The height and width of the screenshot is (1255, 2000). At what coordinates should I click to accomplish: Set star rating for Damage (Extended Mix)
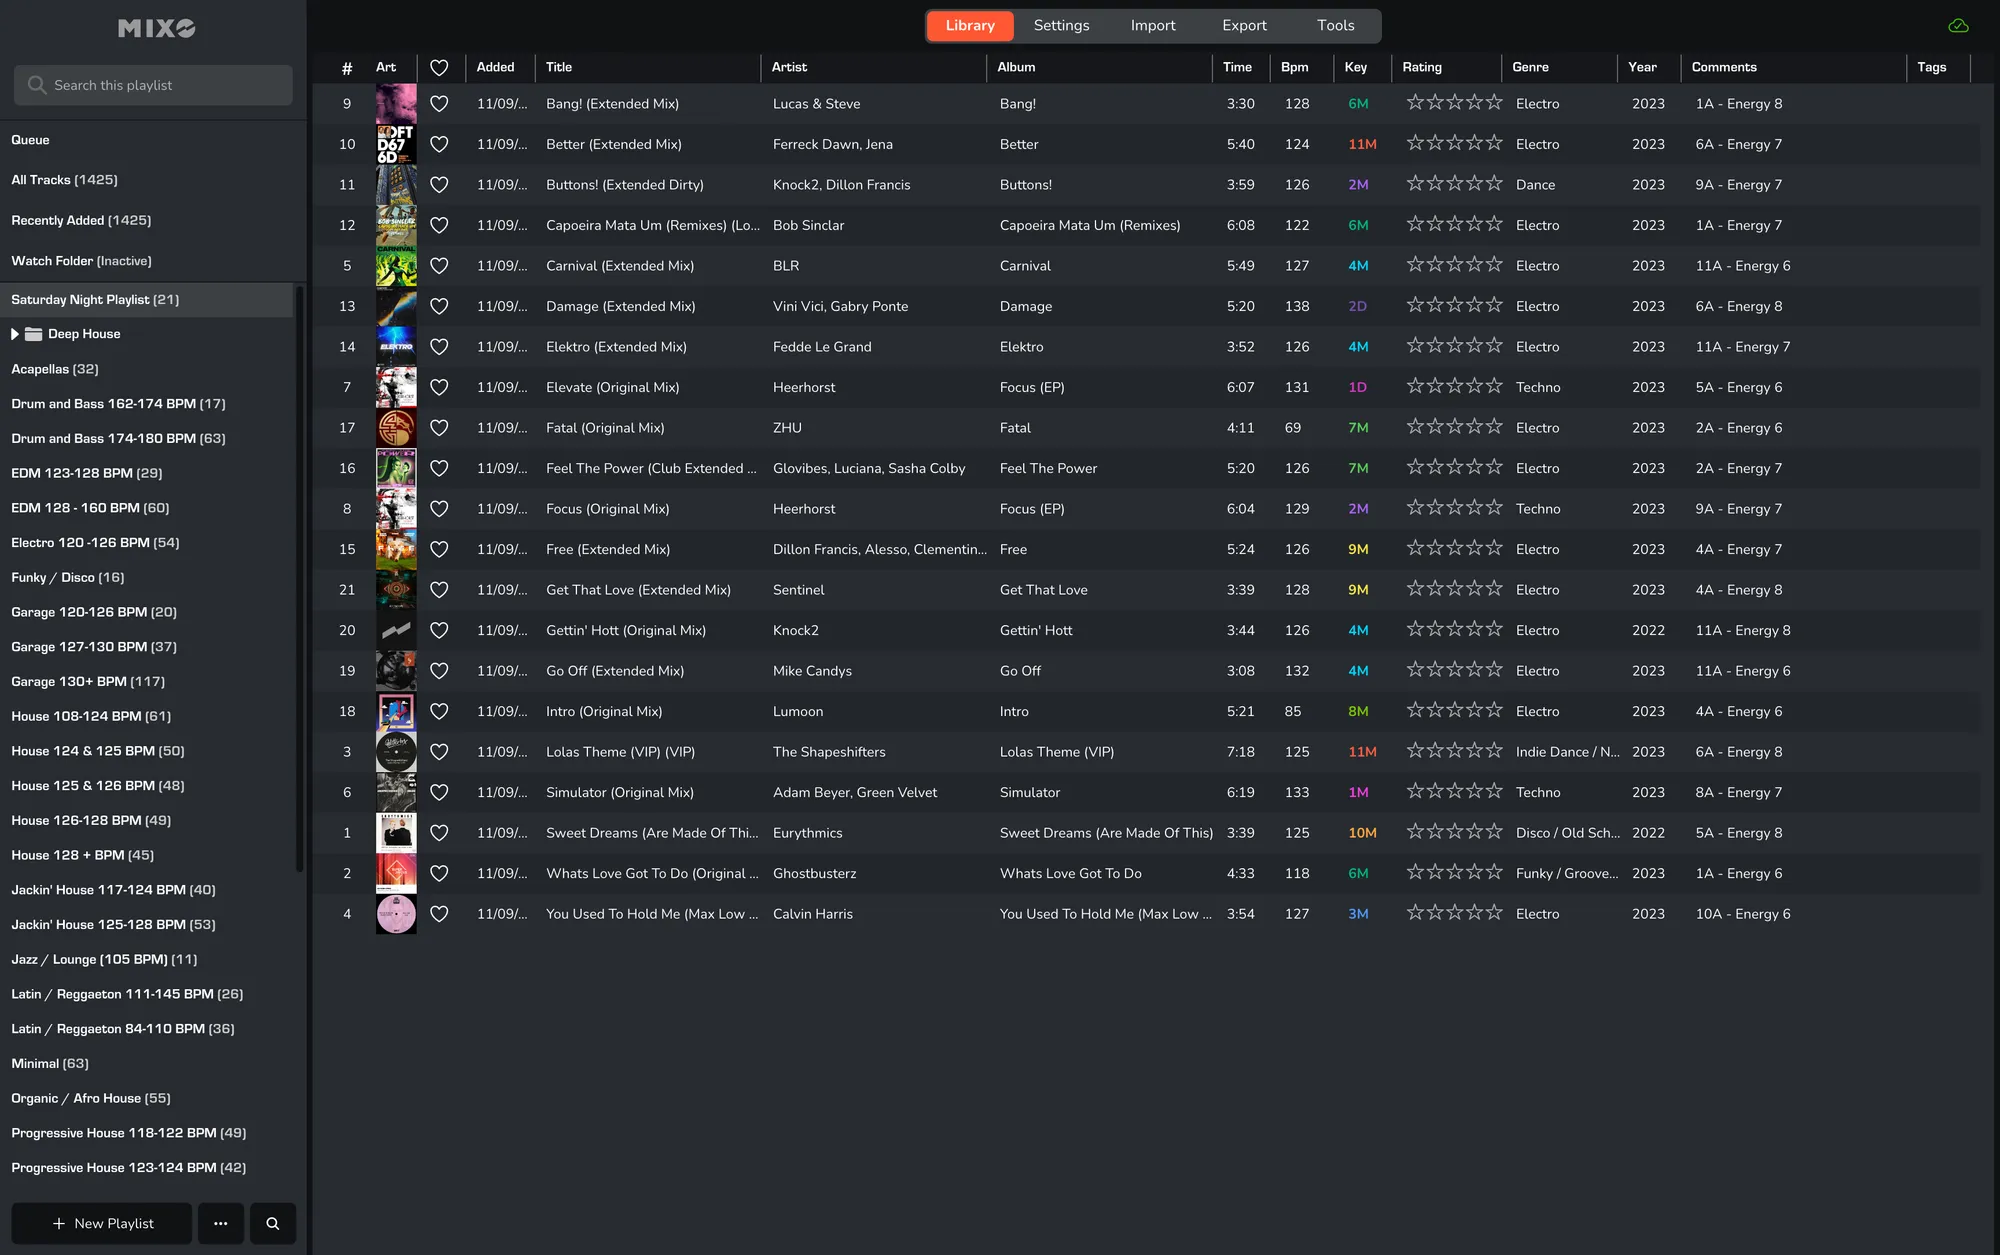[1454, 304]
